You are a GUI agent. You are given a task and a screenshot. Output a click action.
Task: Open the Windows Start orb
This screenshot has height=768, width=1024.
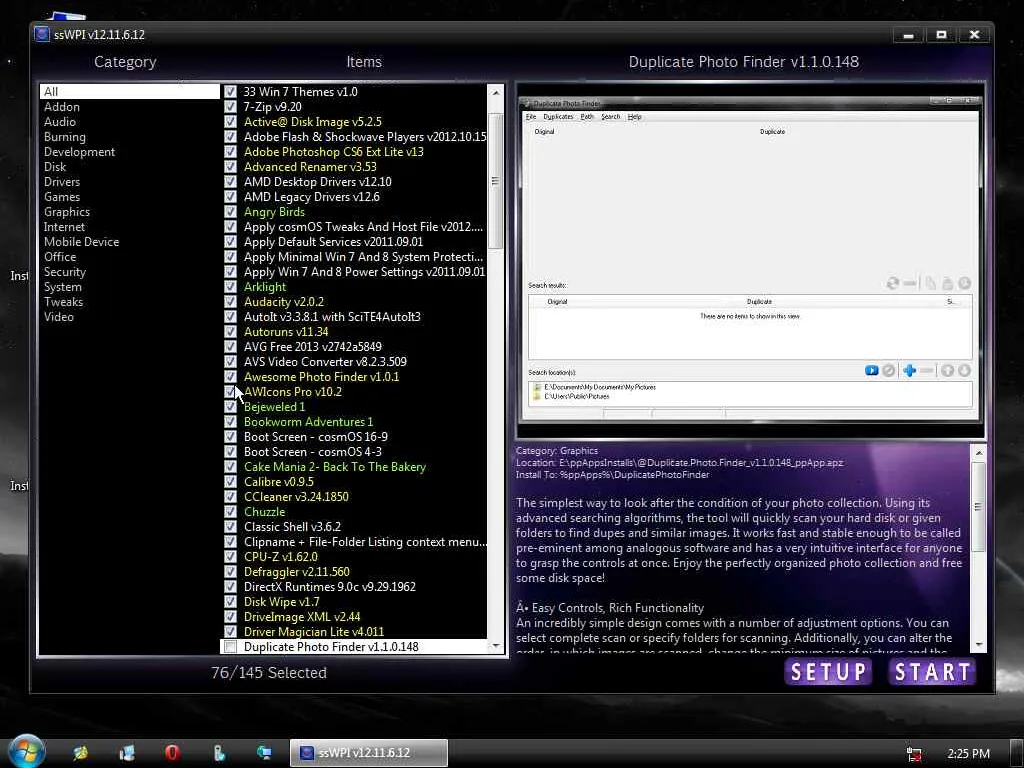point(26,752)
